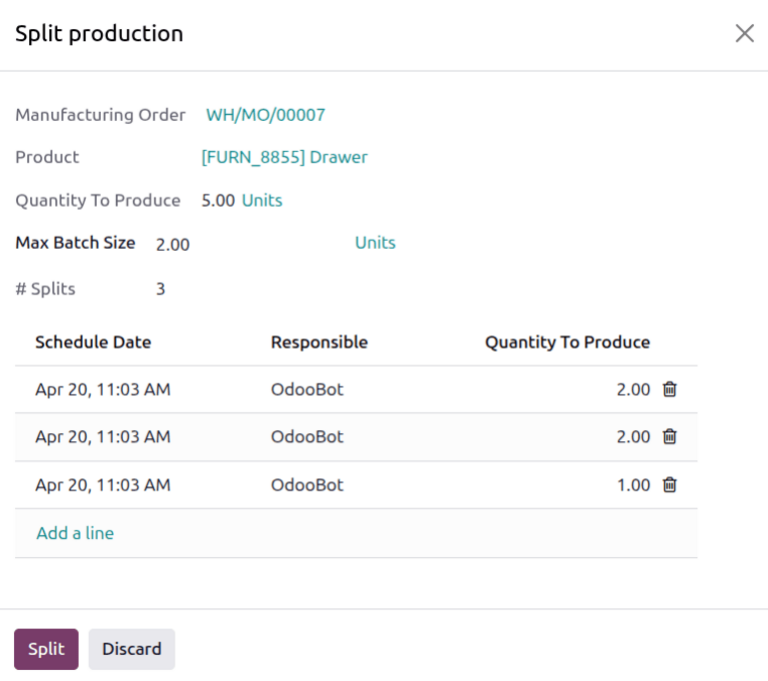Delete the first split line
Image resolution: width=768 pixels, height=681 pixels.
(x=670, y=389)
